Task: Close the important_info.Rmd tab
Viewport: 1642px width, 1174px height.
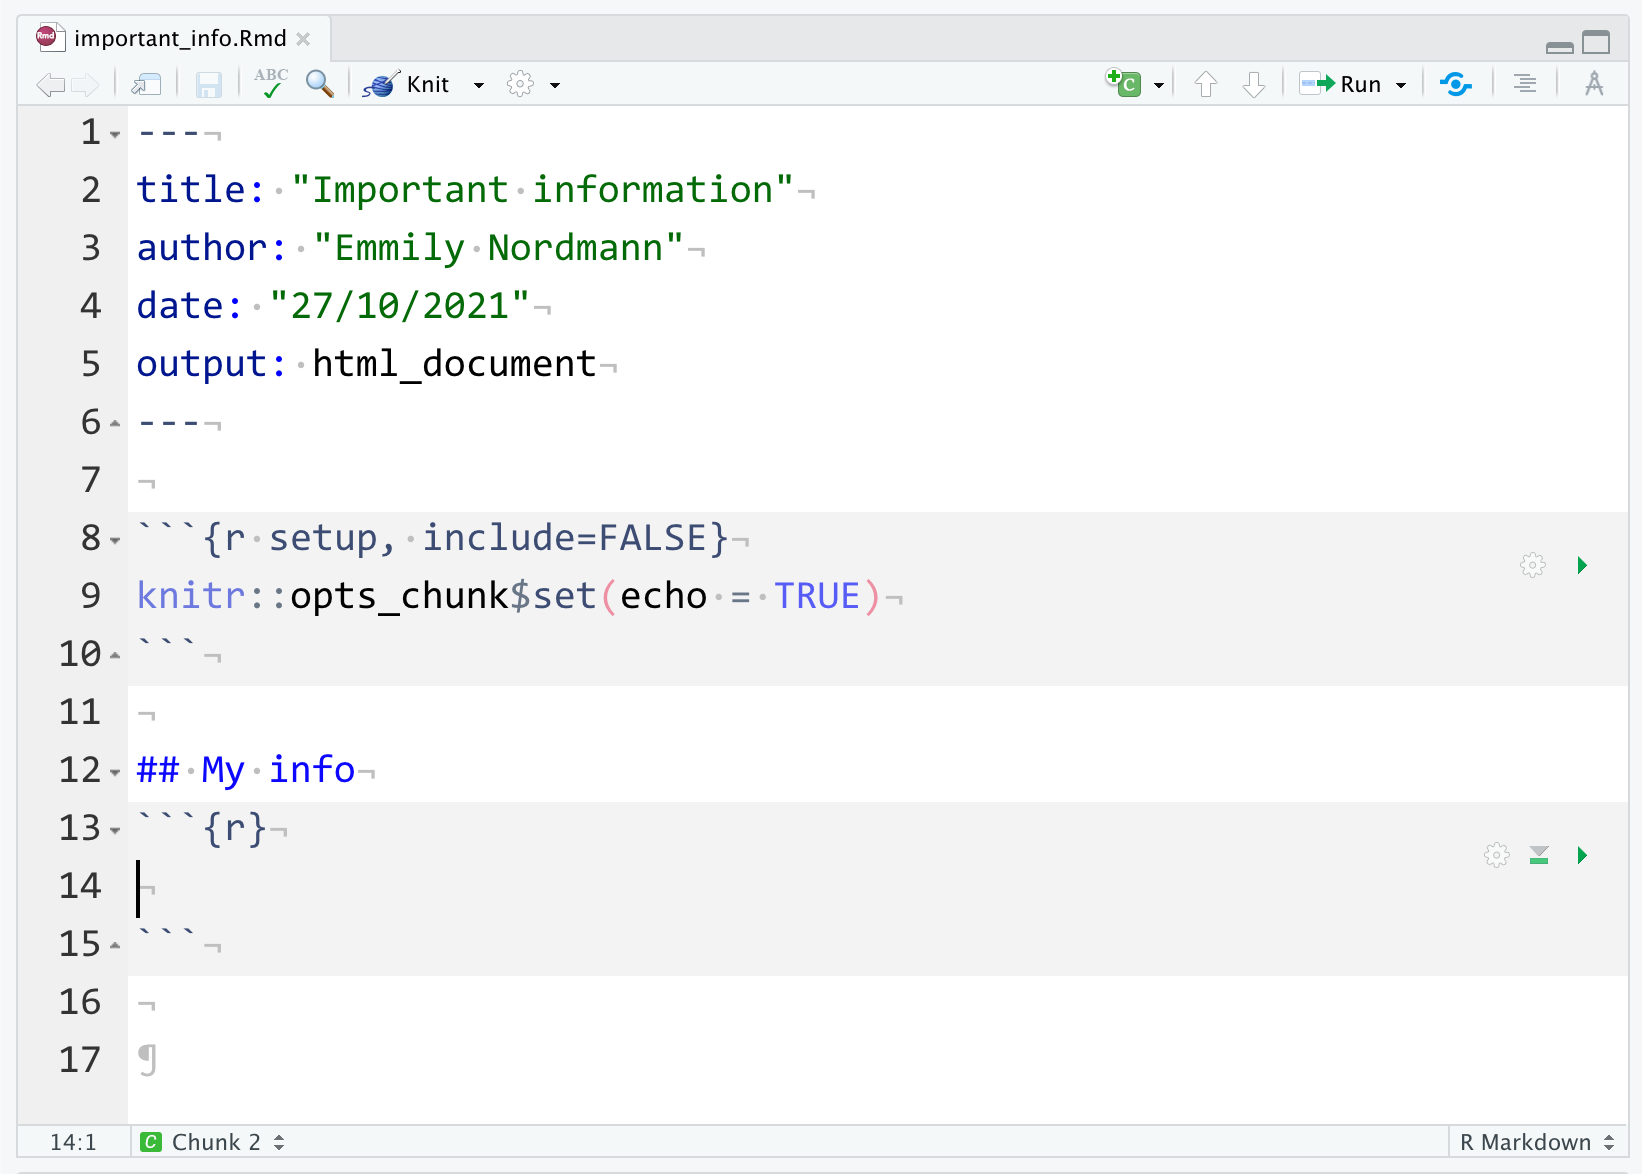Action: pos(303,39)
